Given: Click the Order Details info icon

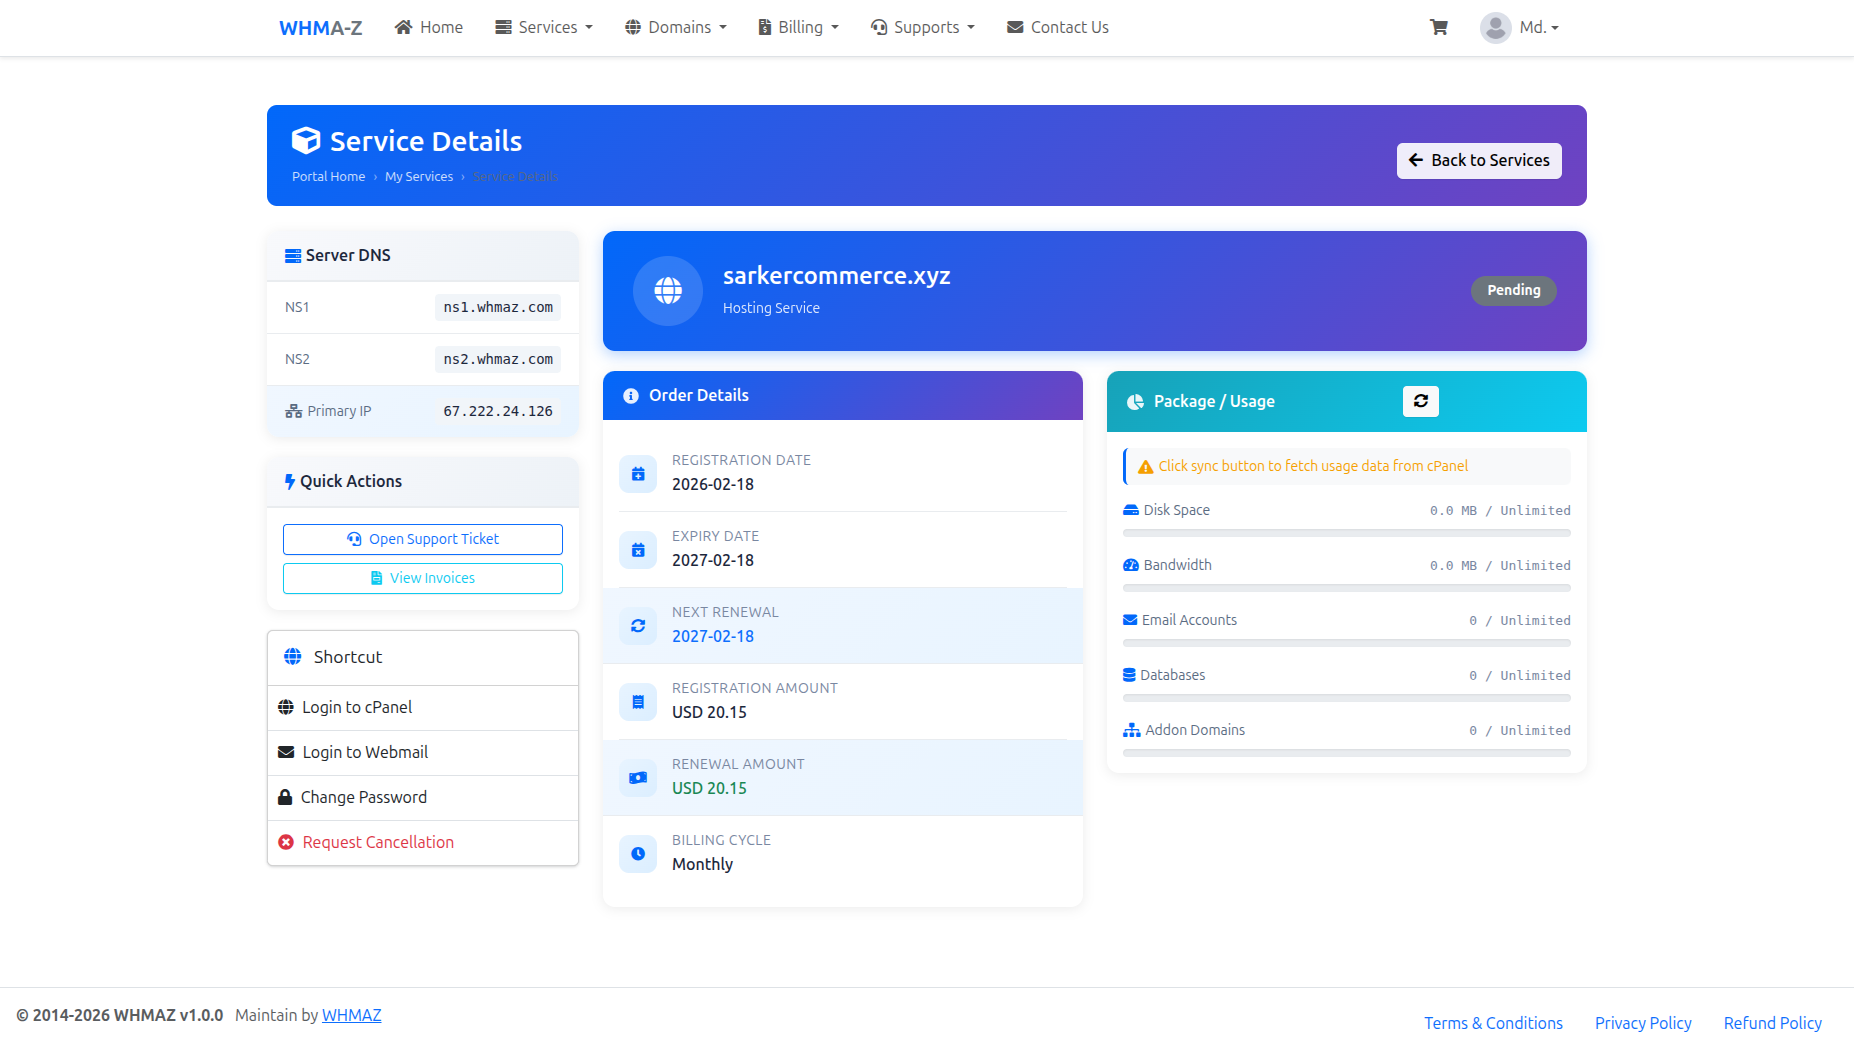Looking at the screenshot, I should [631, 396].
